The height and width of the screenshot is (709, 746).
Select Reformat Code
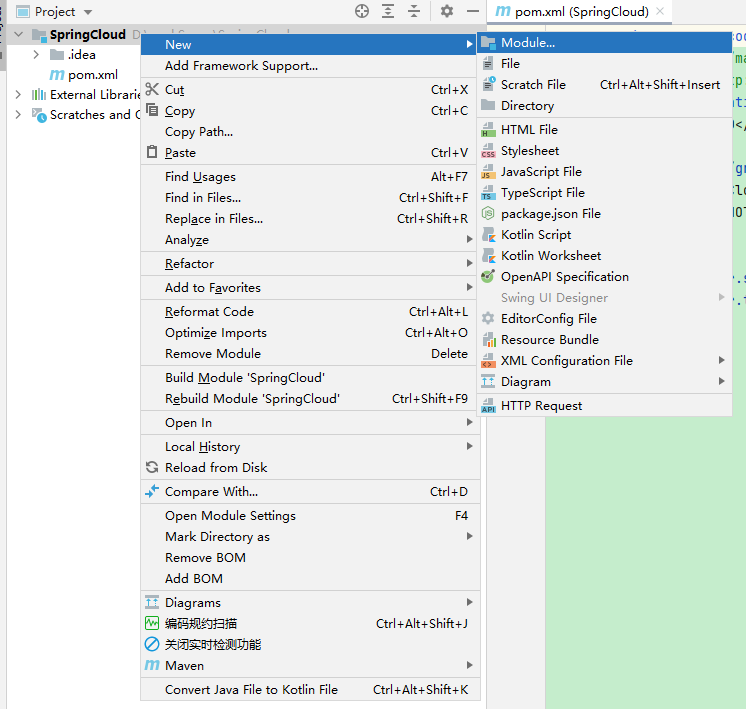[x=310, y=312]
